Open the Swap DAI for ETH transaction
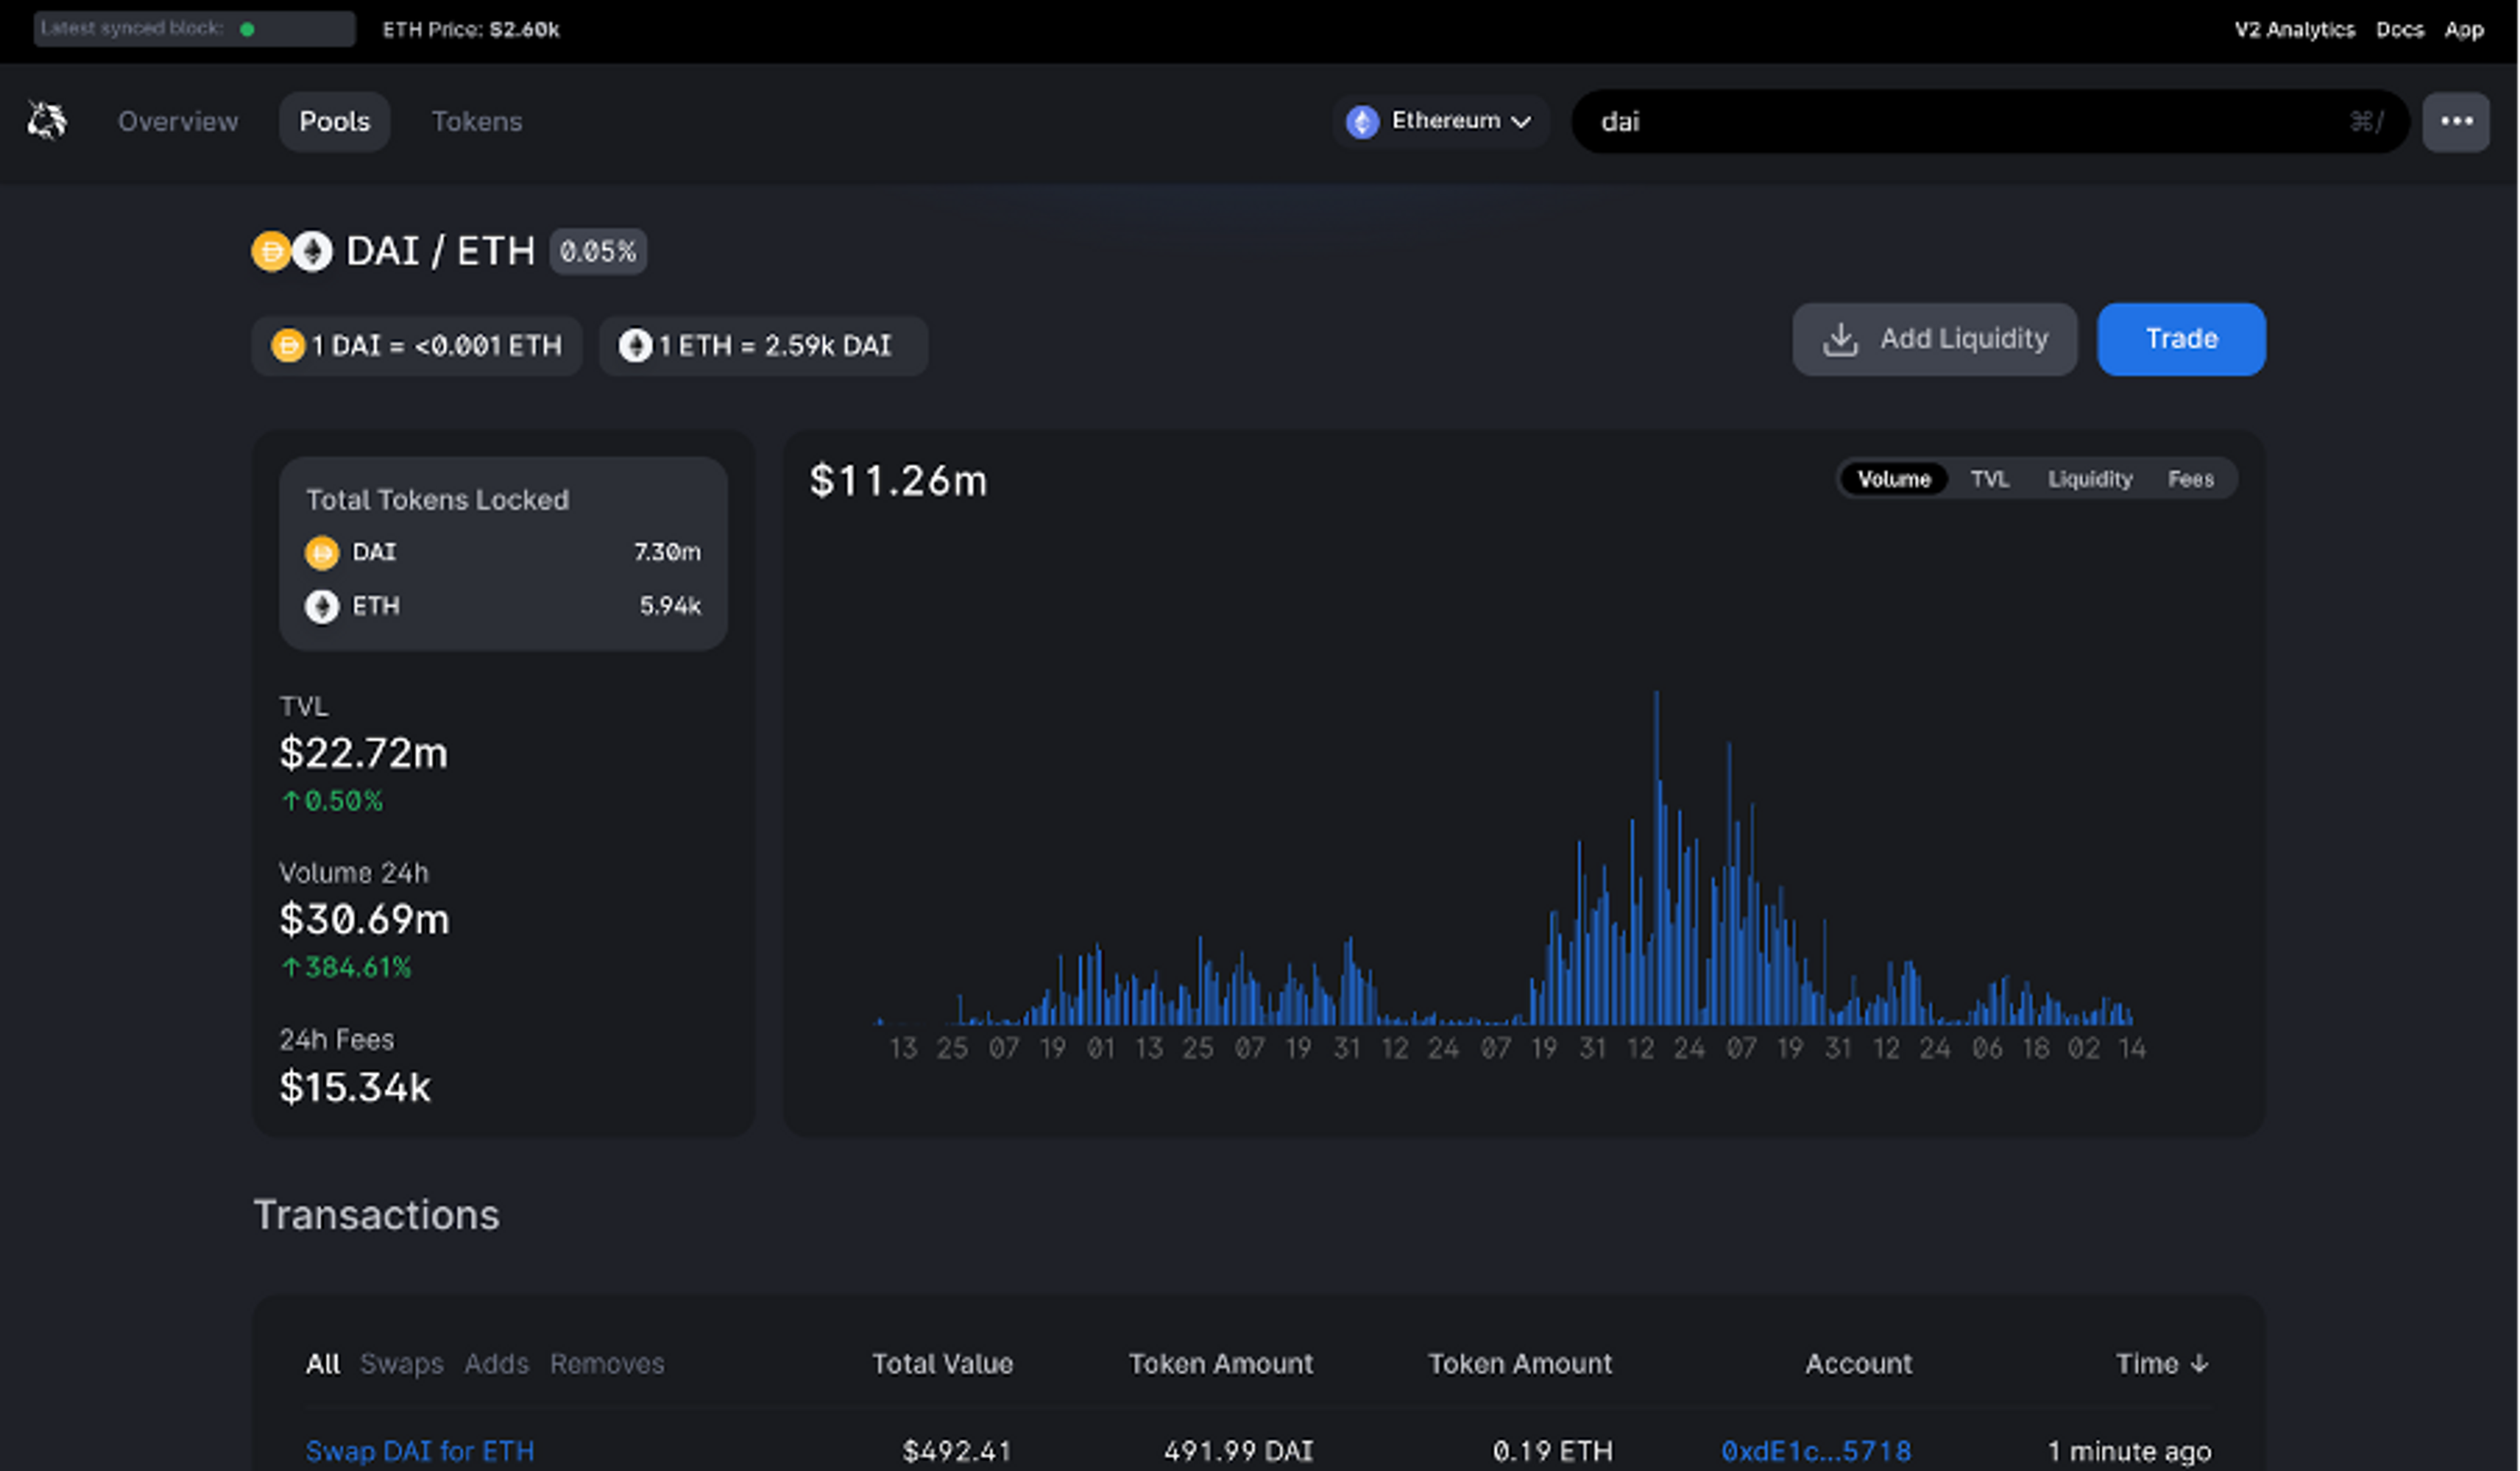The image size is (2520, 1471). [420, 1451]
